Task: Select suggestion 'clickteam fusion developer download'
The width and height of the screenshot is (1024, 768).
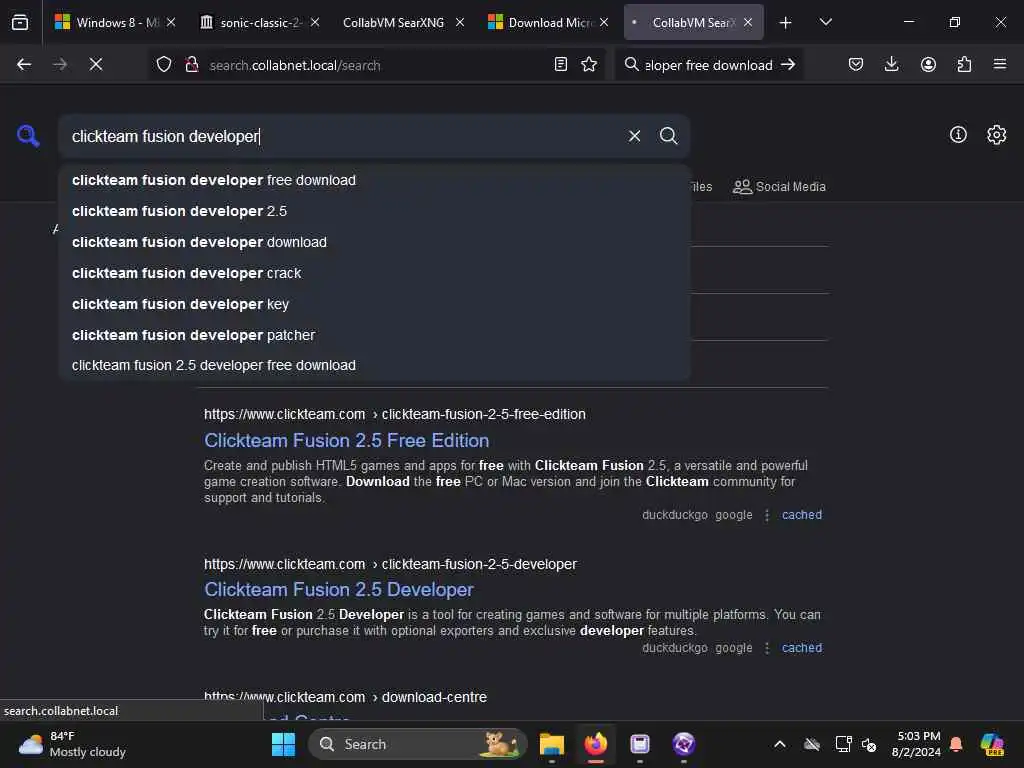Action: pyautogui.click(x=374, y=242)
